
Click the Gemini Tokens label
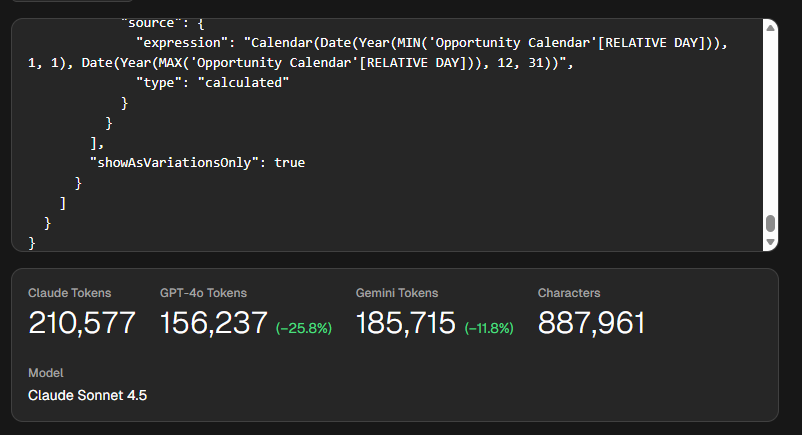tap(396, 293)
